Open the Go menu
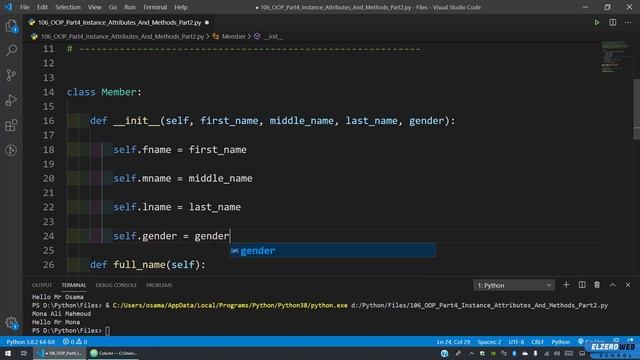 pos(113,7)
